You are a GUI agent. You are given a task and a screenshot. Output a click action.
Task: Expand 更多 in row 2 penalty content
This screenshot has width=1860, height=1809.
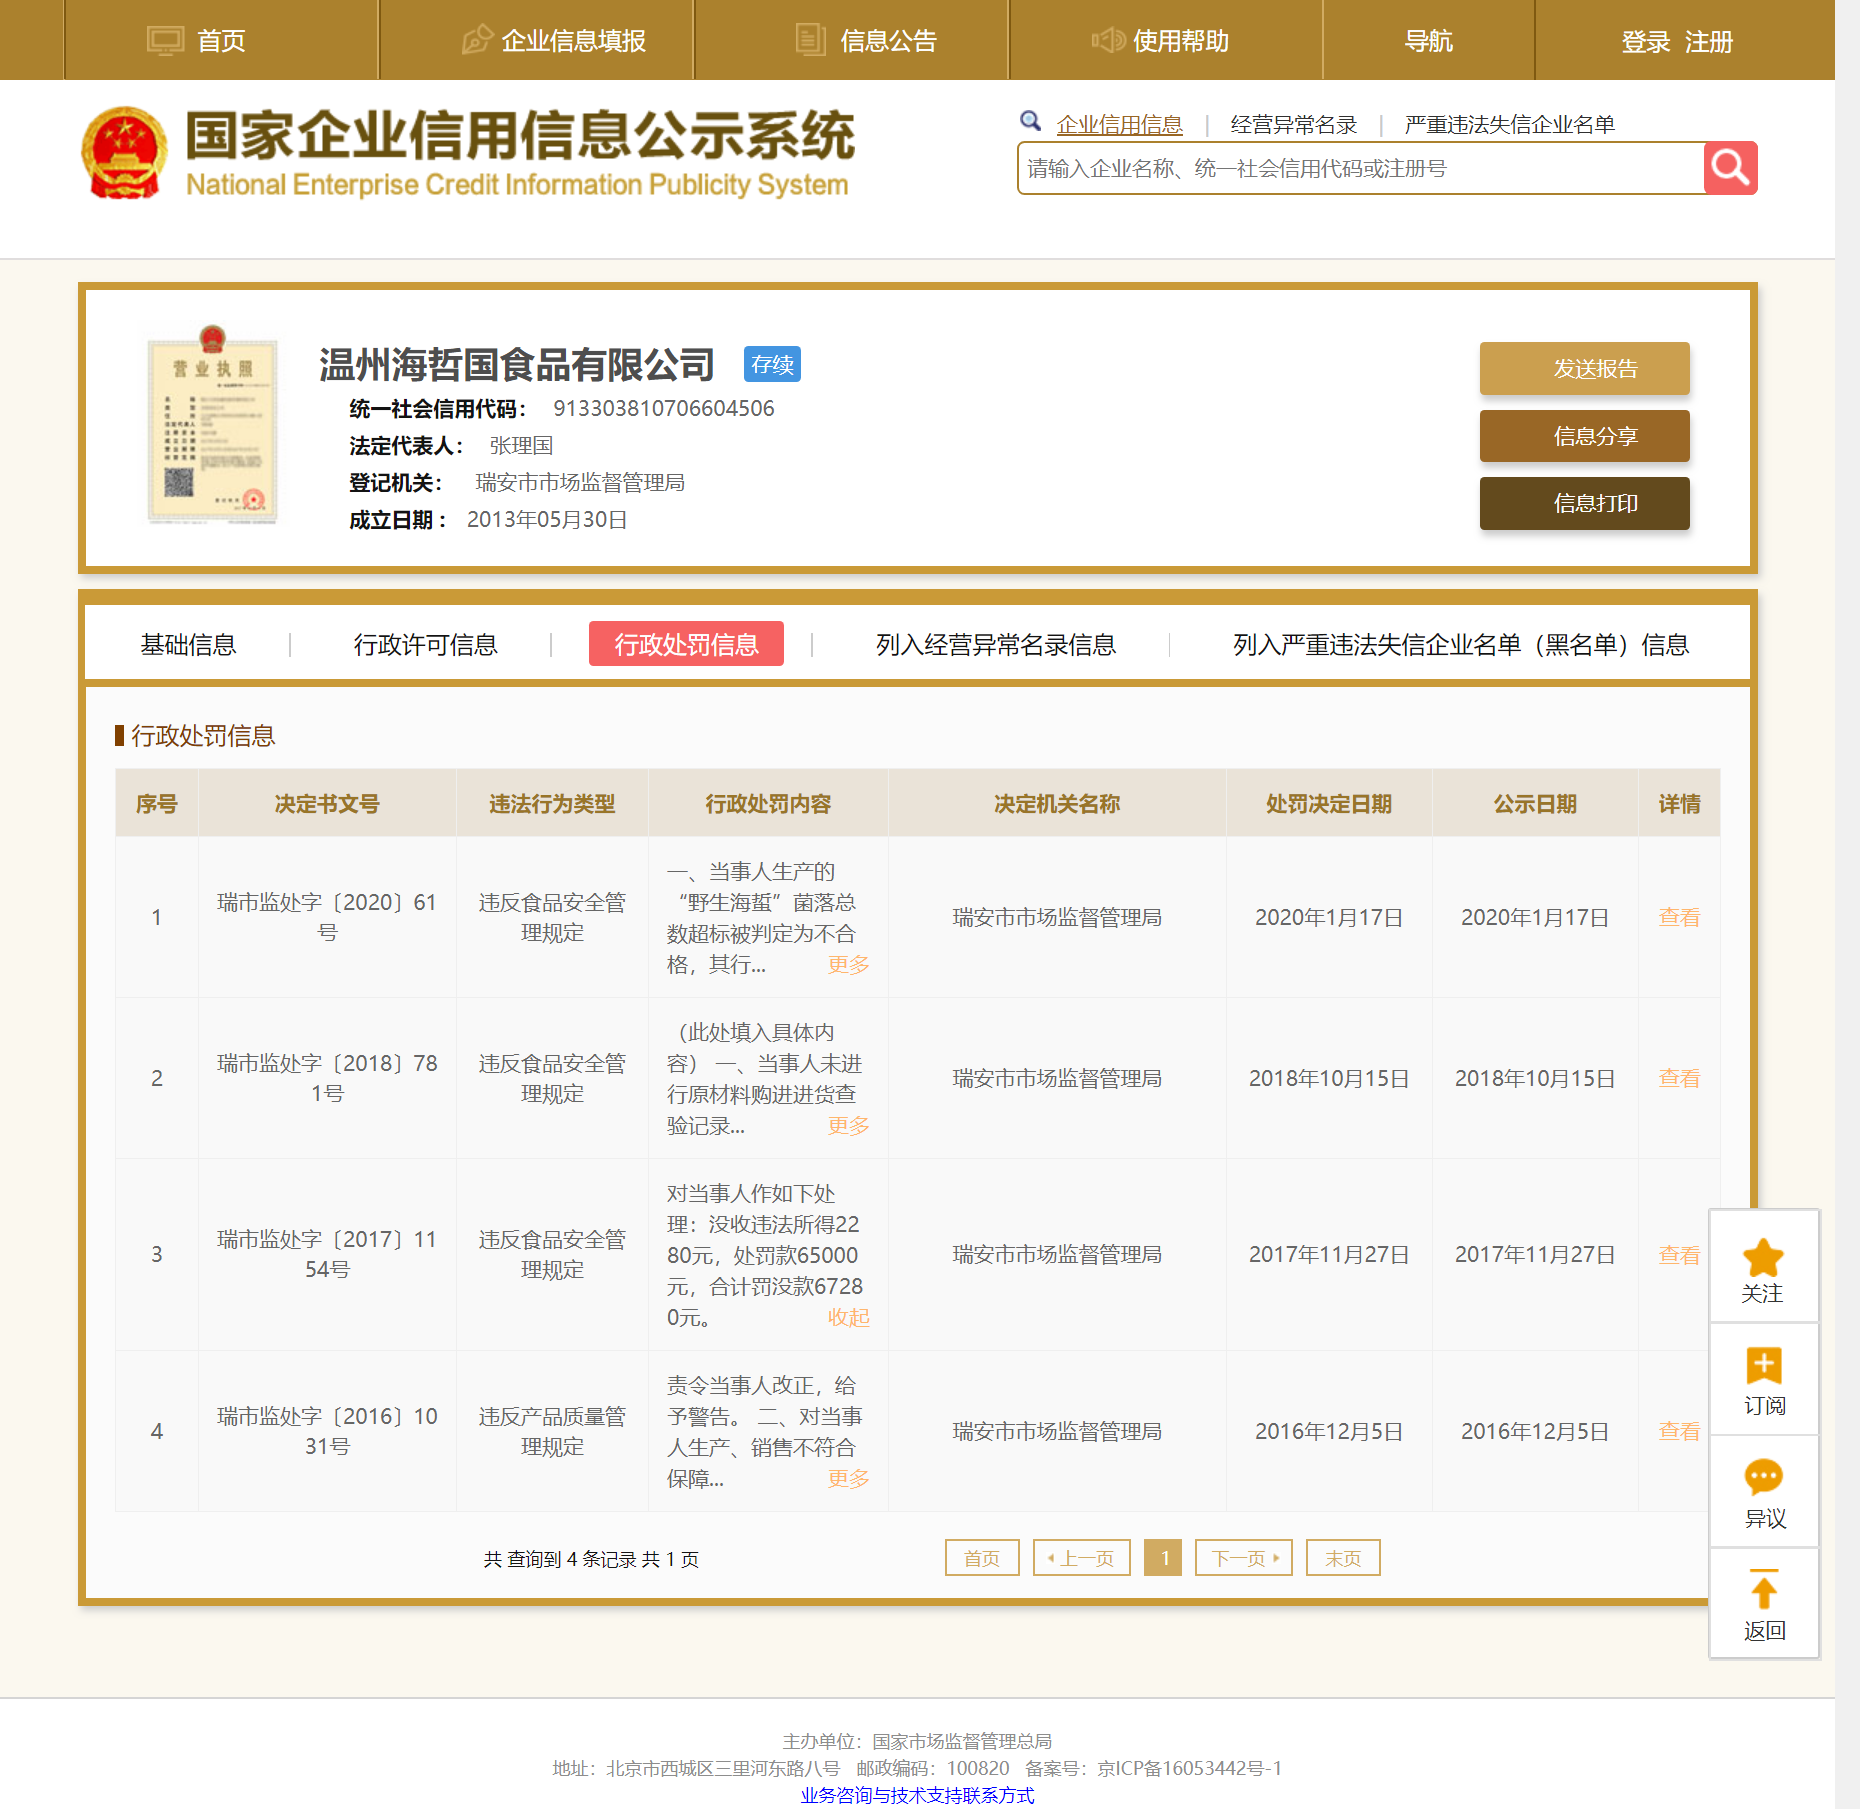(849, 1126)
